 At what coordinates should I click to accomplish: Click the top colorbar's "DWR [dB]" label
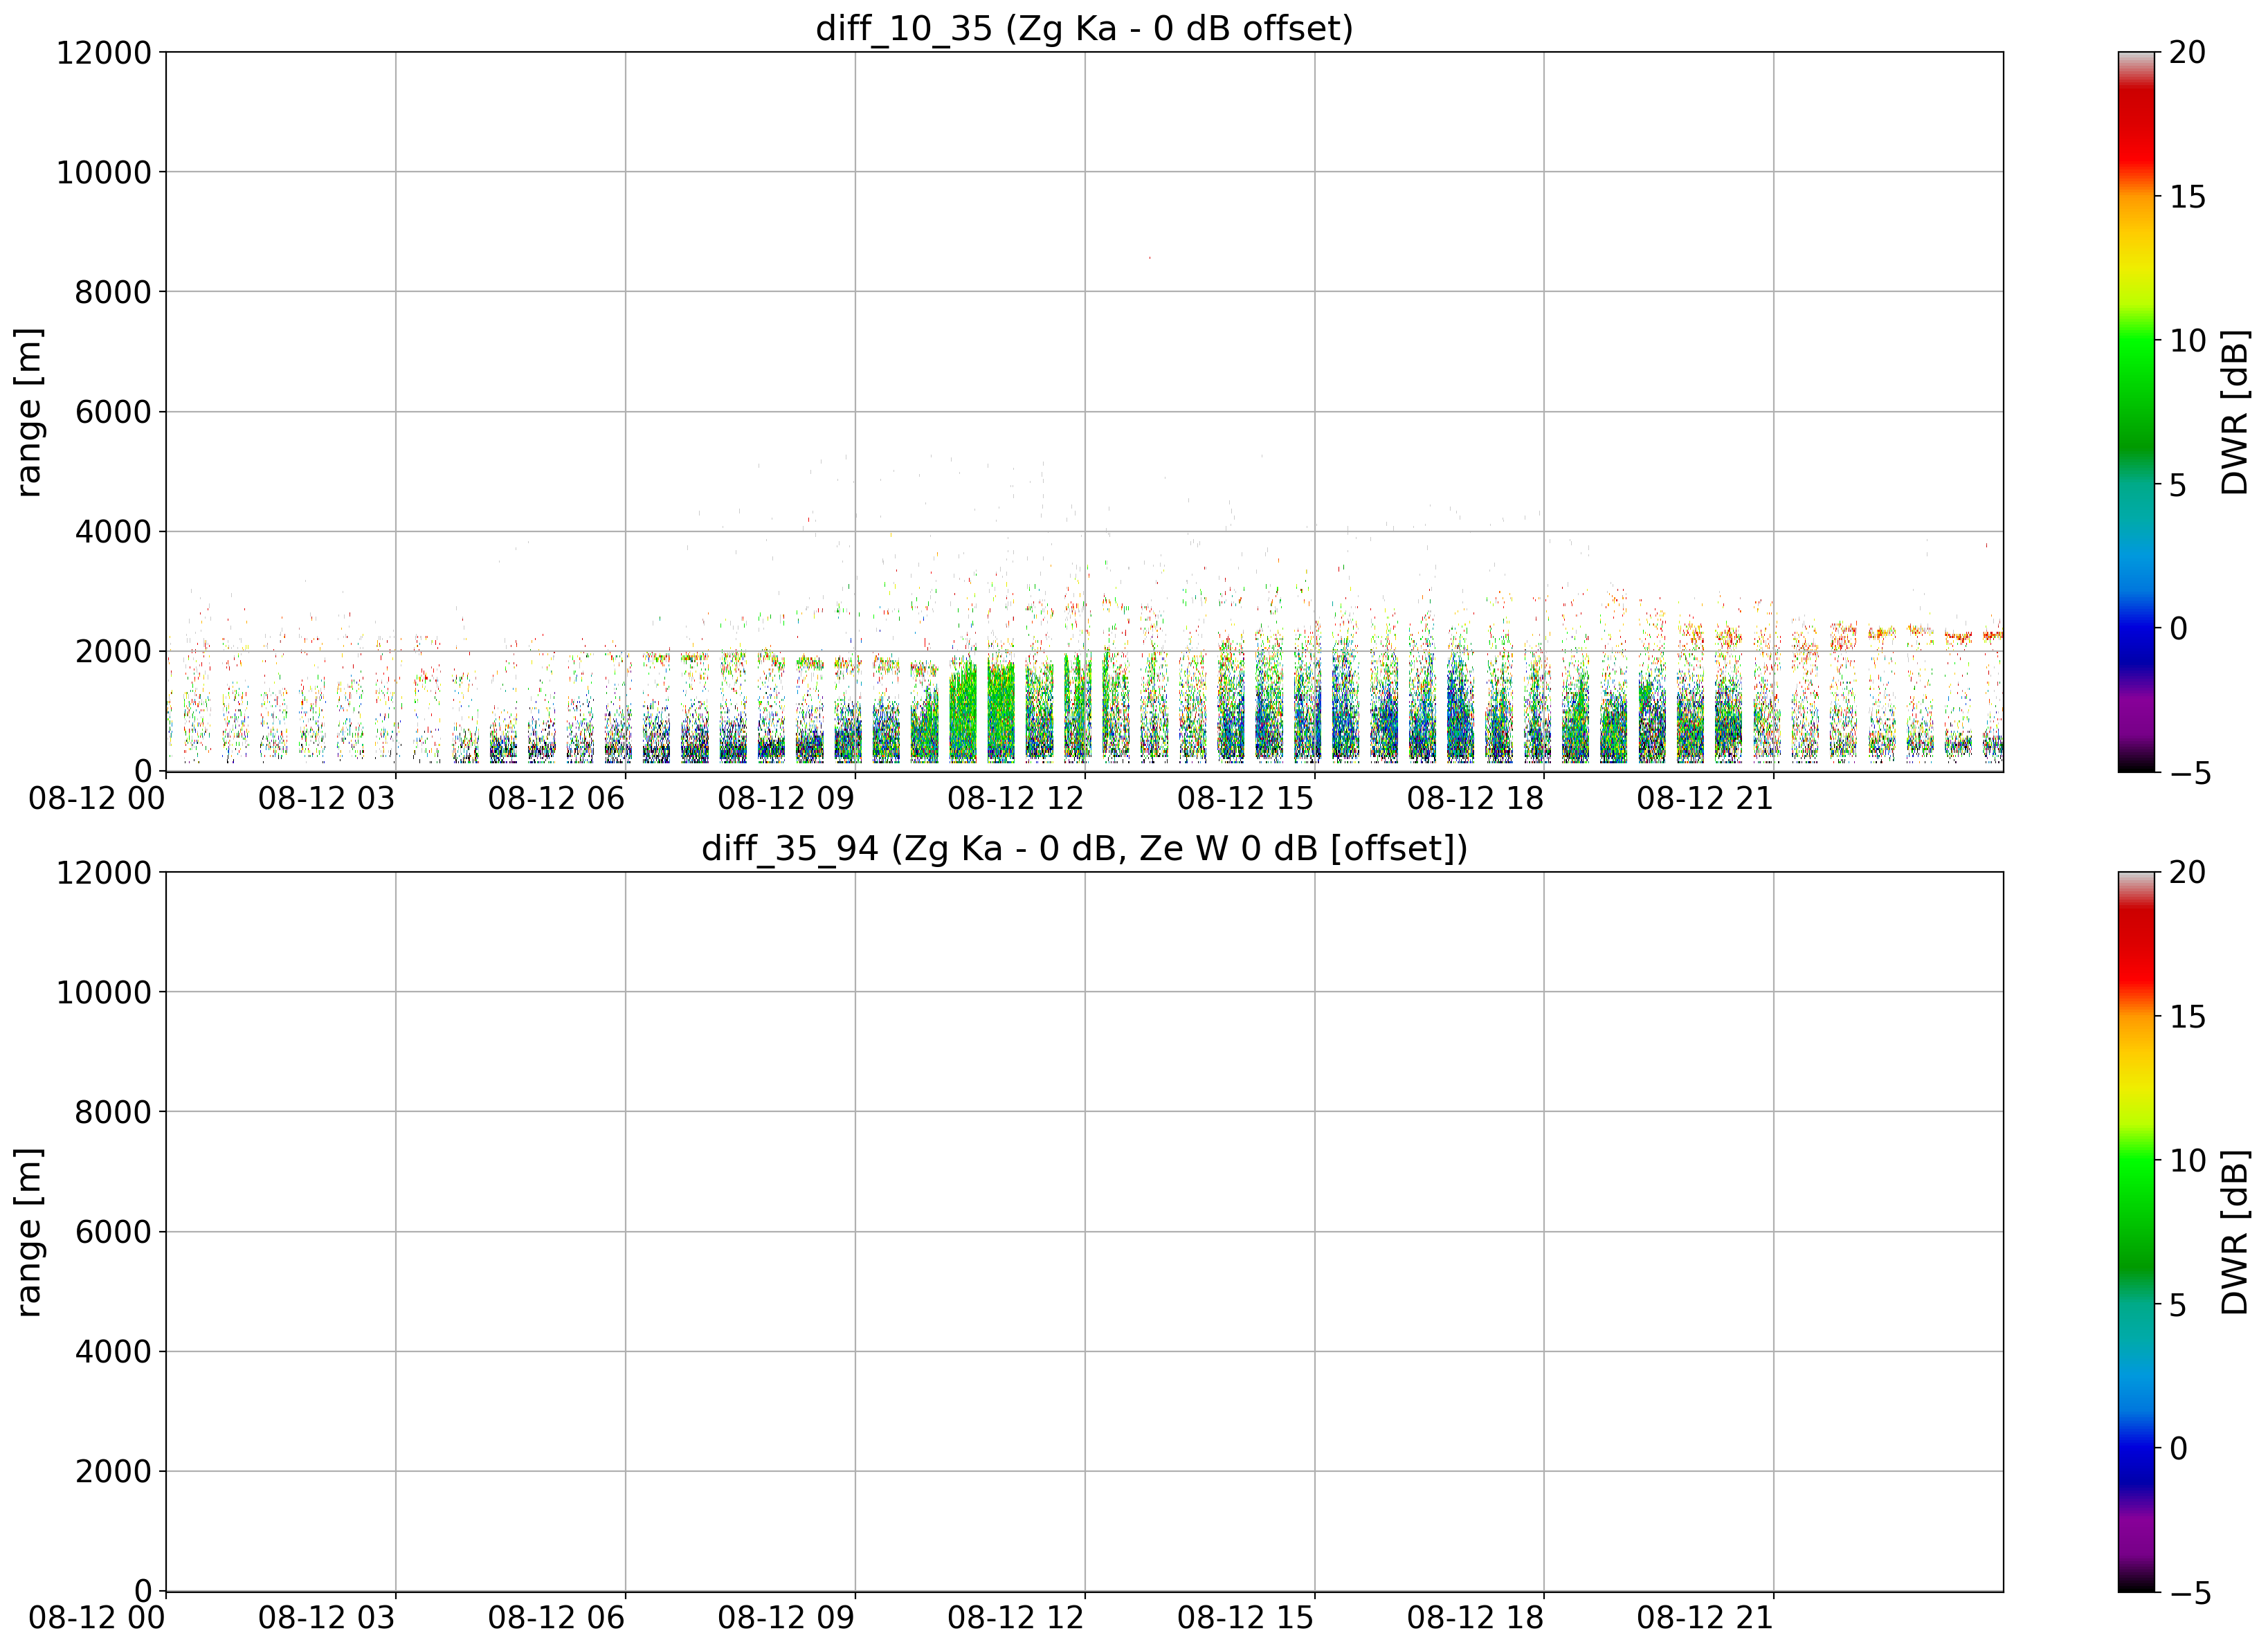[x=2234, y=412]
